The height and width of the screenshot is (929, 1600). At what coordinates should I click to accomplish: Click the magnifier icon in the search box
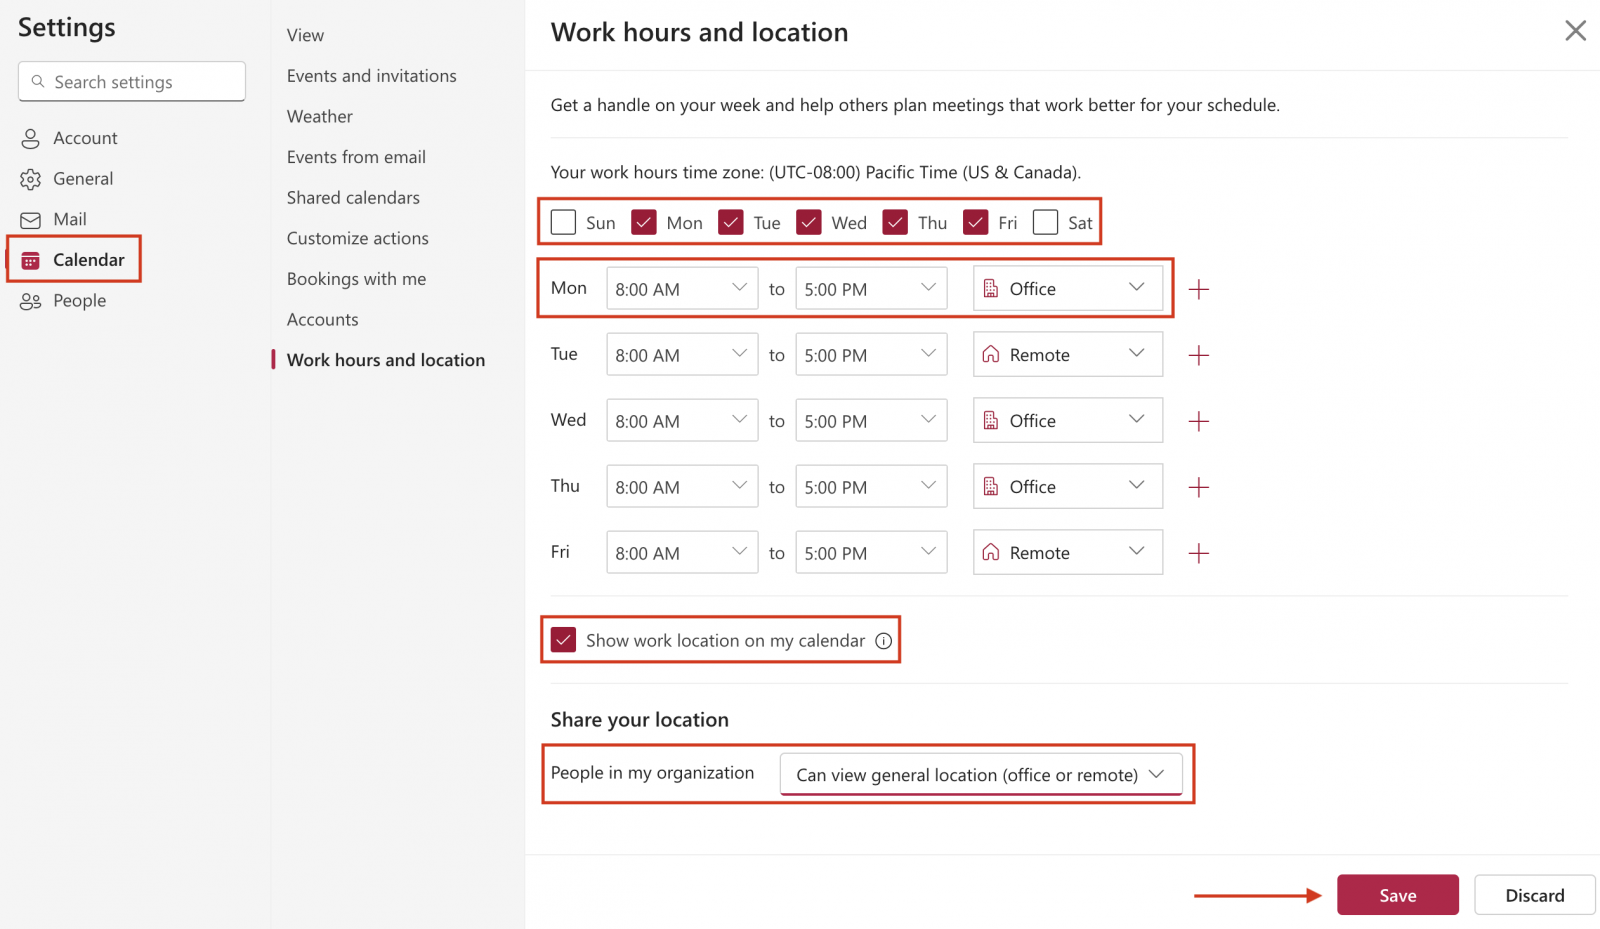pos(39,81)
